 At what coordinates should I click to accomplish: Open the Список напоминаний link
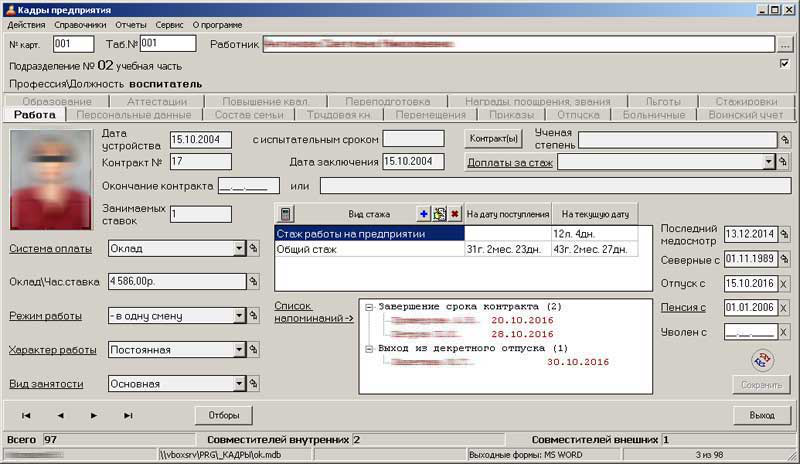[313, 312]
